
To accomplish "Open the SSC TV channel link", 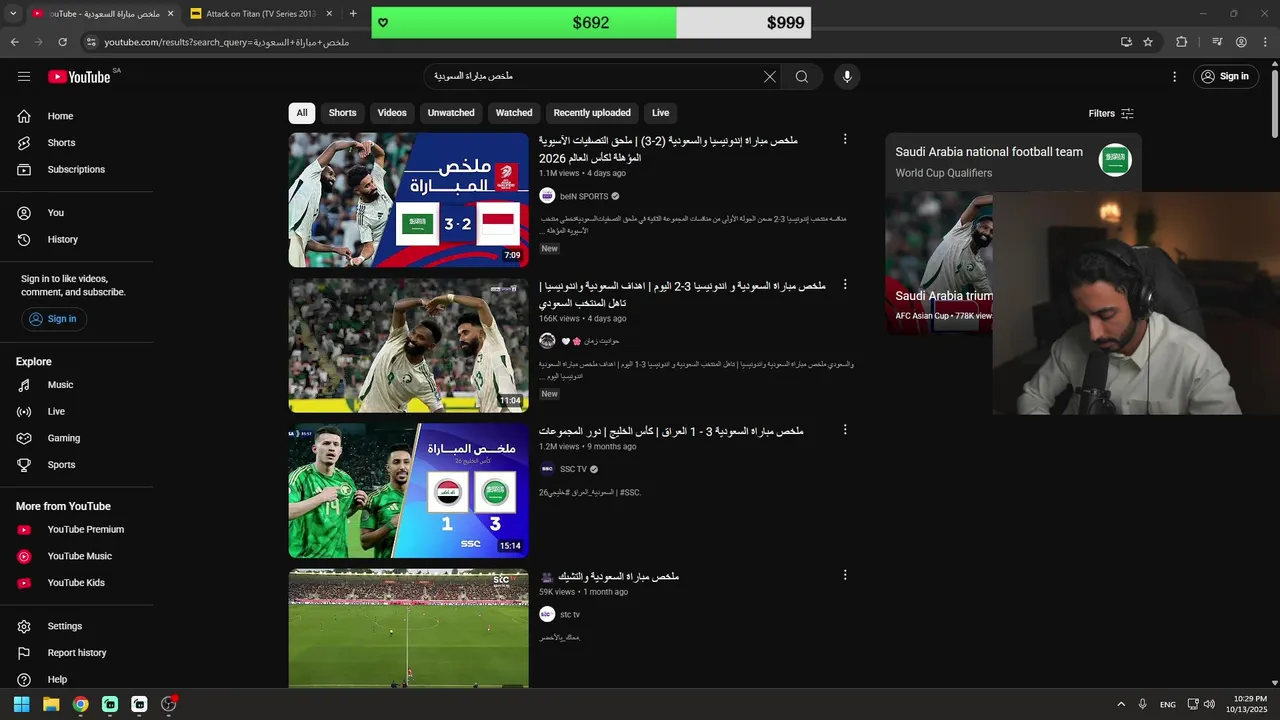I will click(573, 469).
